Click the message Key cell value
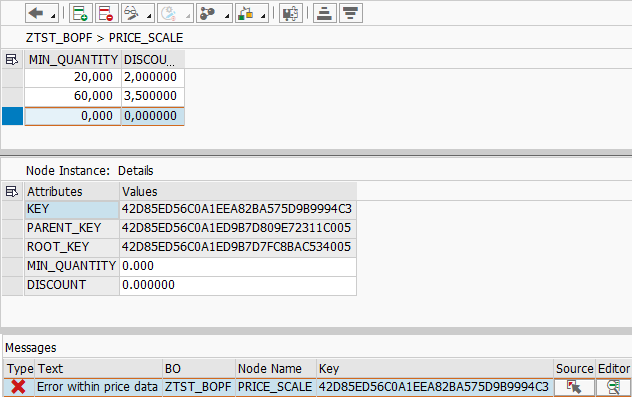 tap(434, 387)
